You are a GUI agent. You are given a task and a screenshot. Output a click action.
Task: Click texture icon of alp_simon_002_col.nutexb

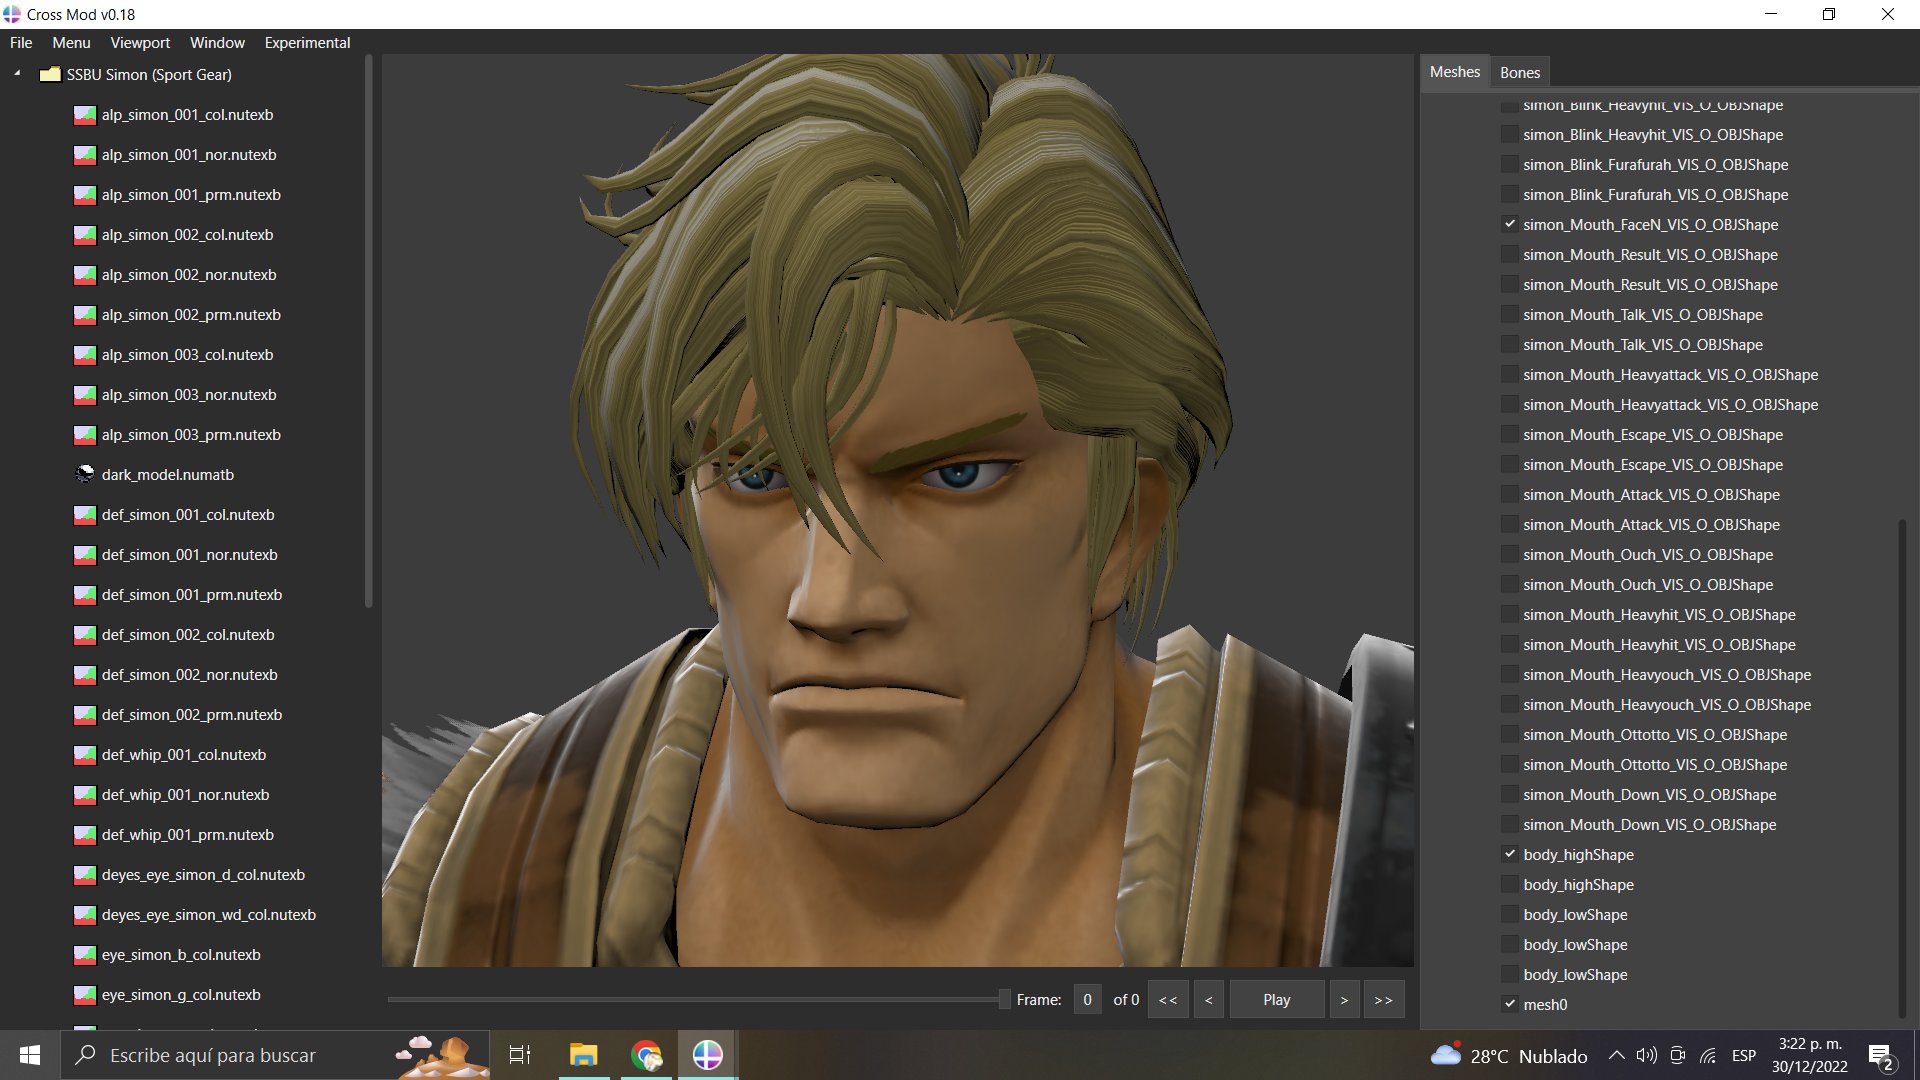[85, 235]
